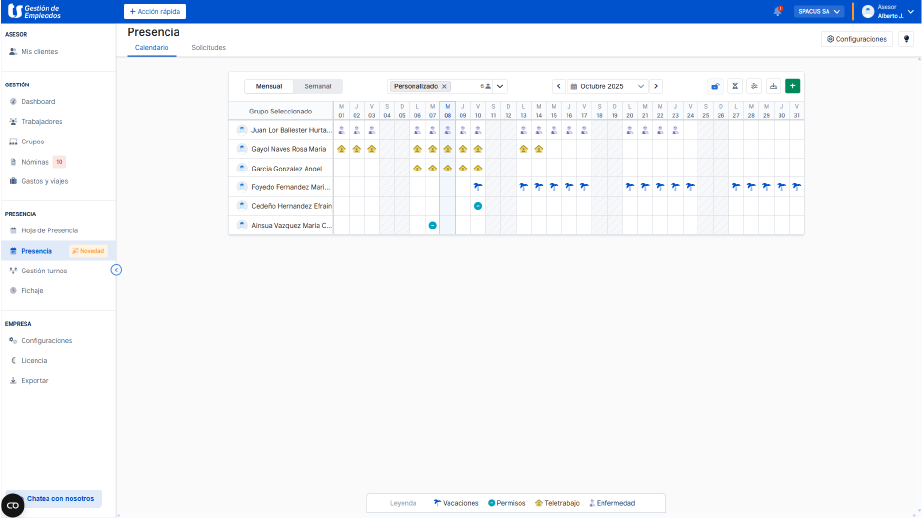Viewport: 922px width, 518px height.
Task: Expand the Alberto J. user menu
Action: tap(910, 12)
